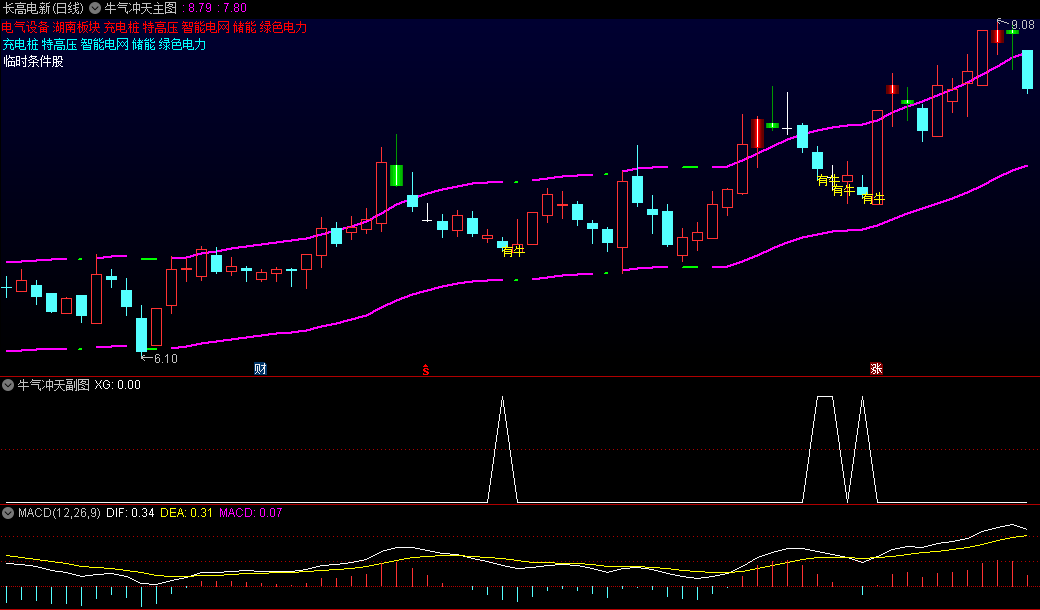
Task: Click the red 涨 marker icon
Action: point(876,369)
